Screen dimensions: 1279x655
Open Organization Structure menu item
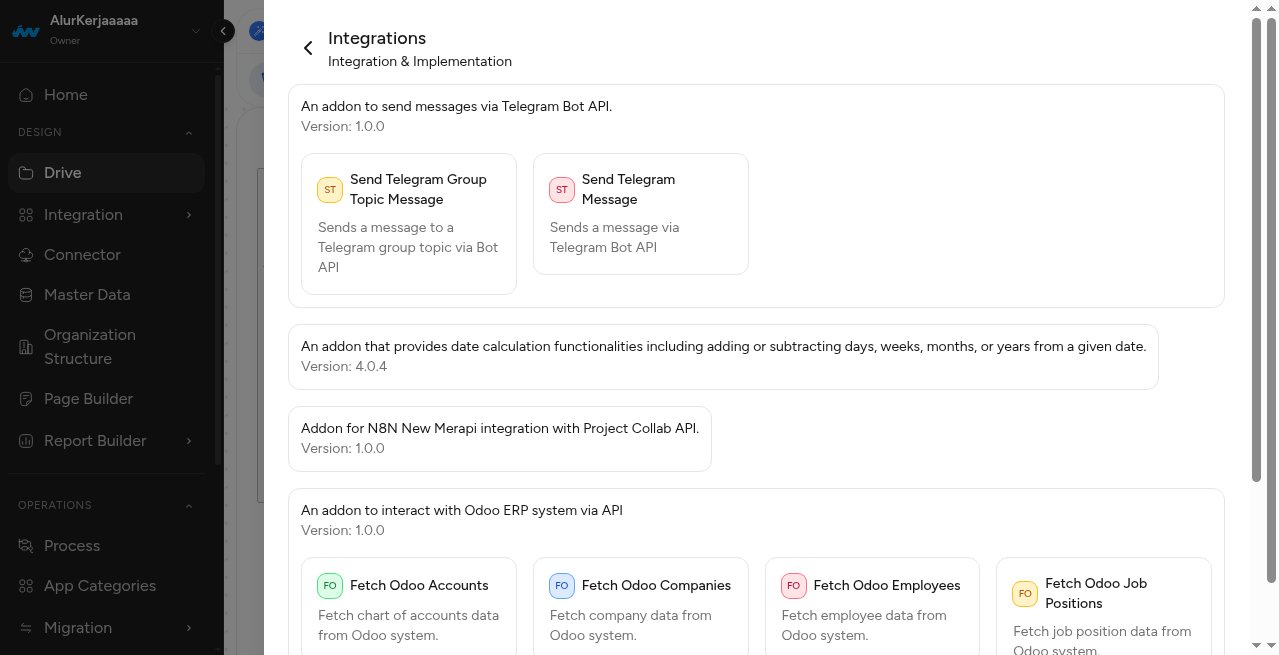tap(106, 347)
